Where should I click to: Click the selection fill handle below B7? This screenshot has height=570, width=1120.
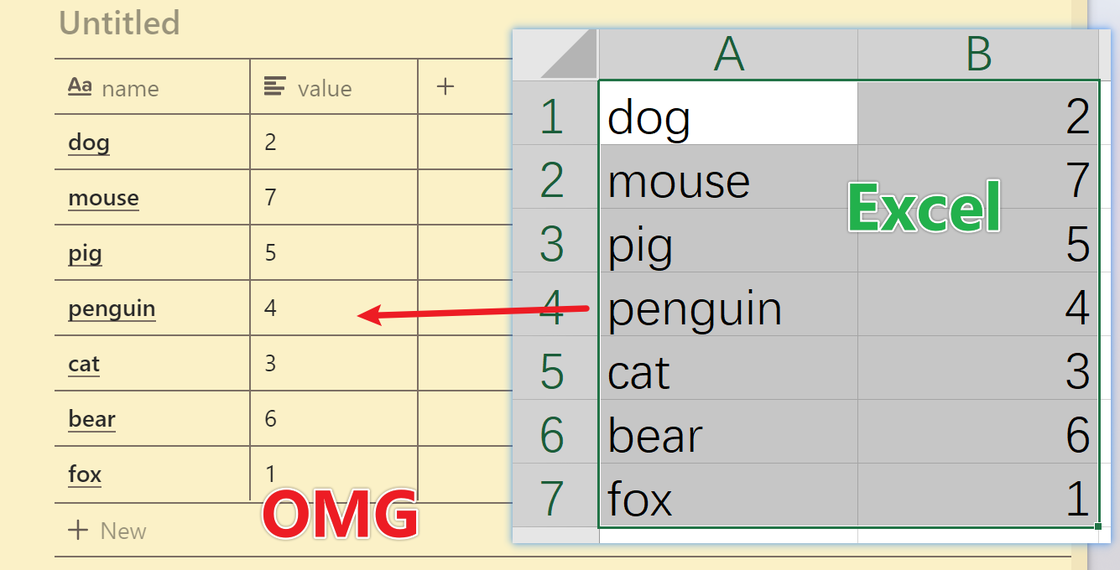1098,526
